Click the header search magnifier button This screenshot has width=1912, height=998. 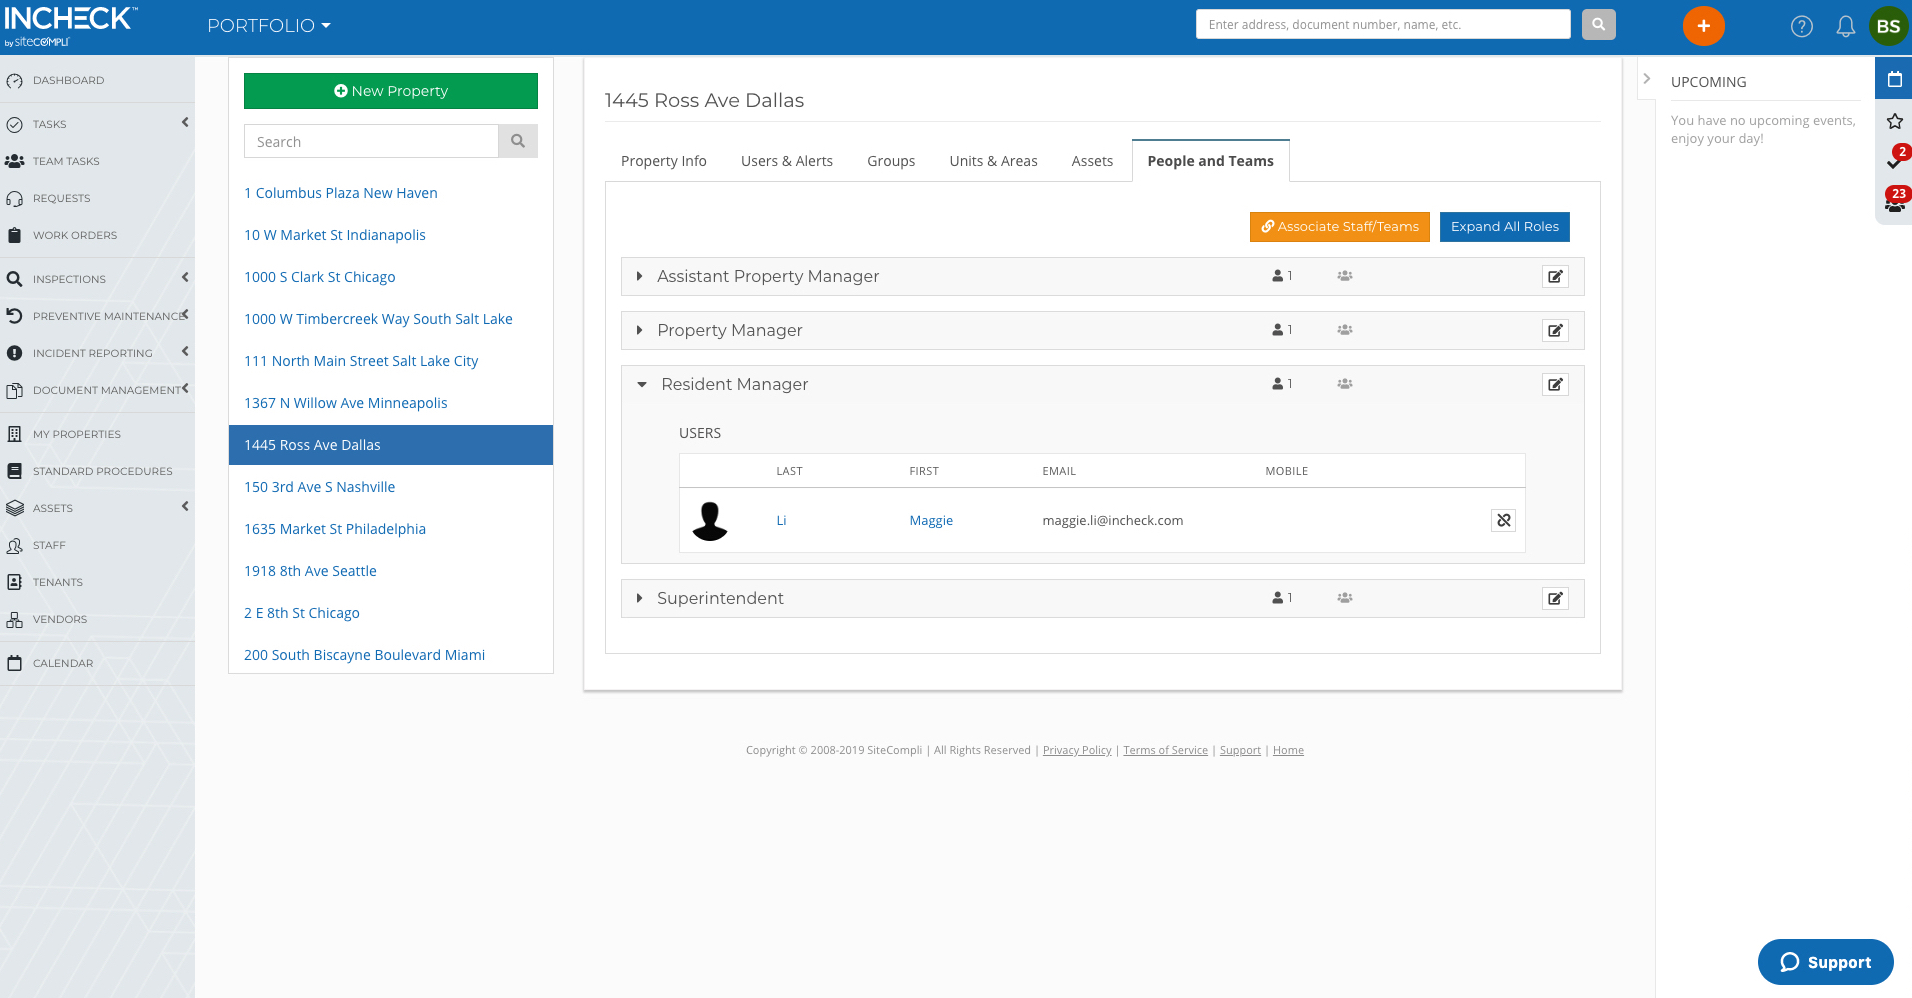[1598, 25]
